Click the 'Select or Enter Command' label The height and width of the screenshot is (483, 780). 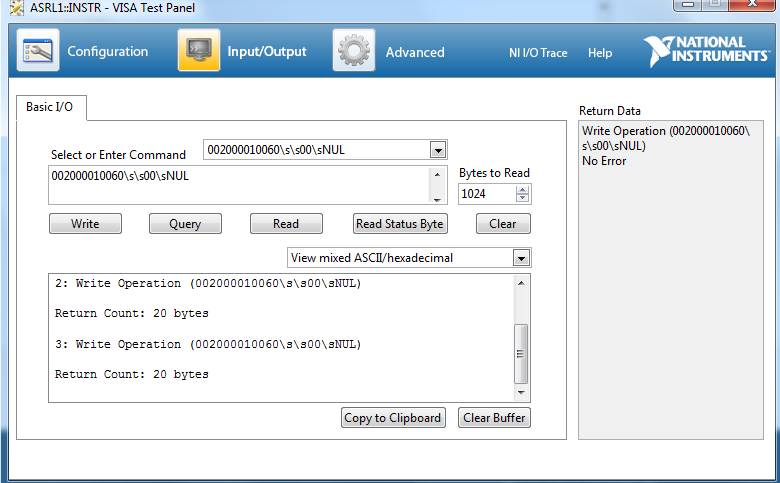click(x=118, y=155)
